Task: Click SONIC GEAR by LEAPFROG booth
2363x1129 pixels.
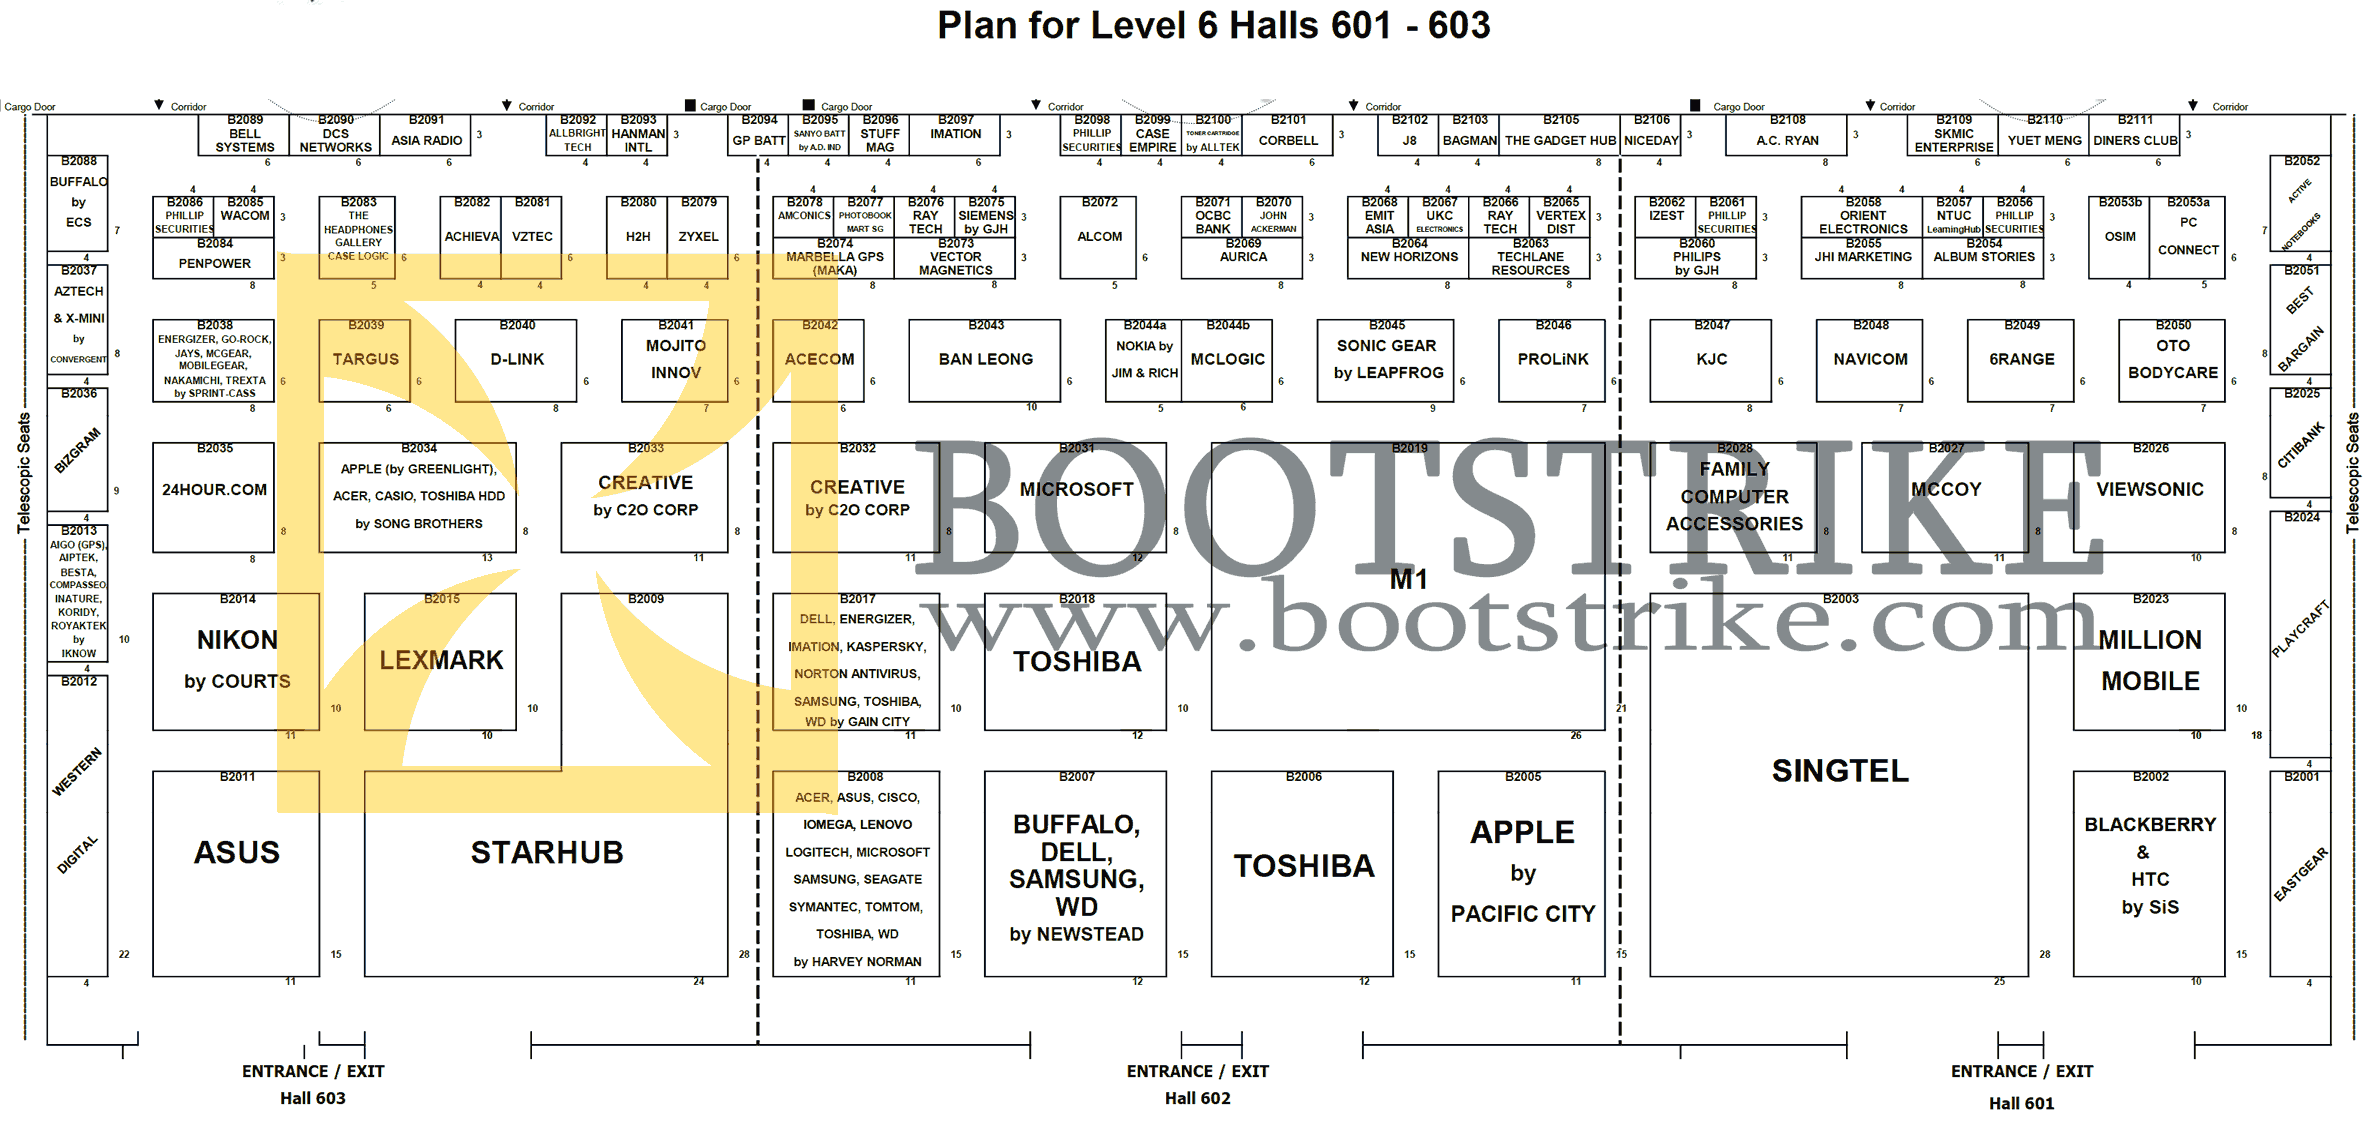Action: [1386, 360]
